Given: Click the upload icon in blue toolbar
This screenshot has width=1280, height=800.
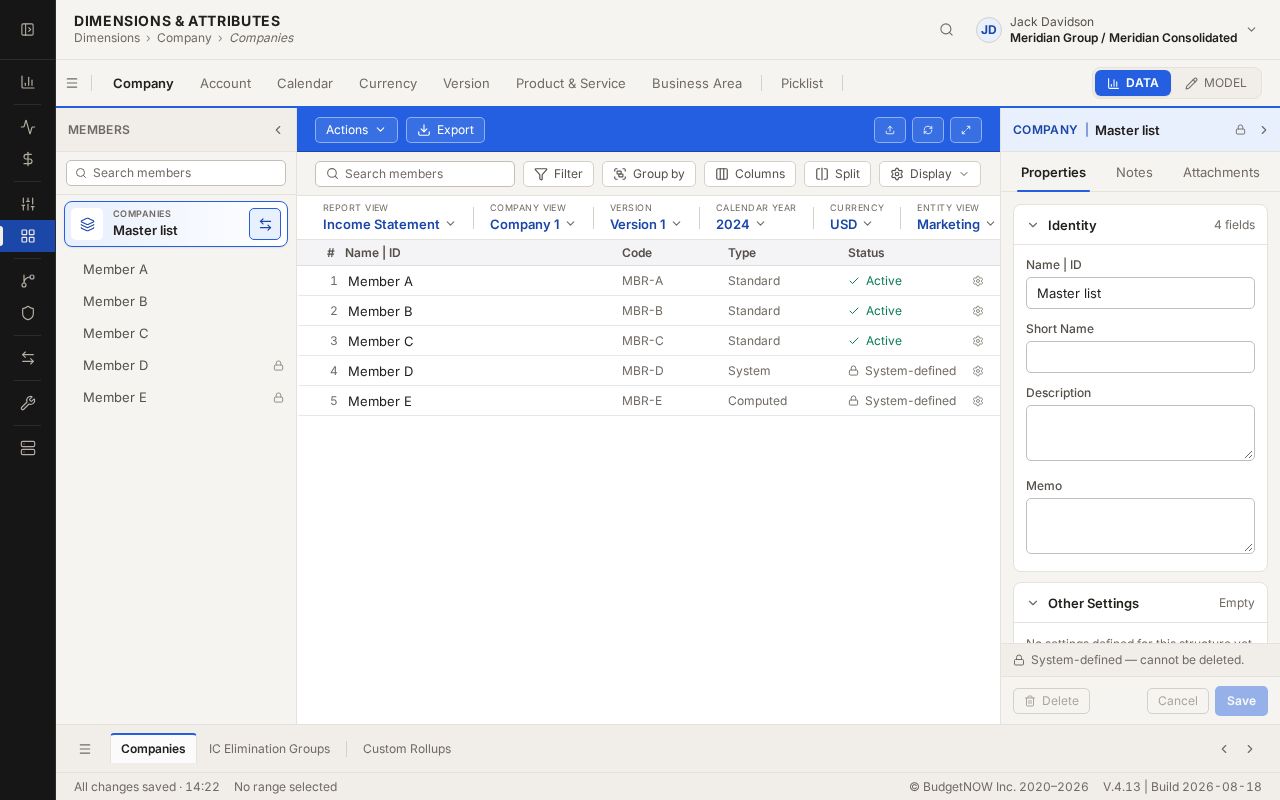Looking at the screenshot, I should (890, 130).
